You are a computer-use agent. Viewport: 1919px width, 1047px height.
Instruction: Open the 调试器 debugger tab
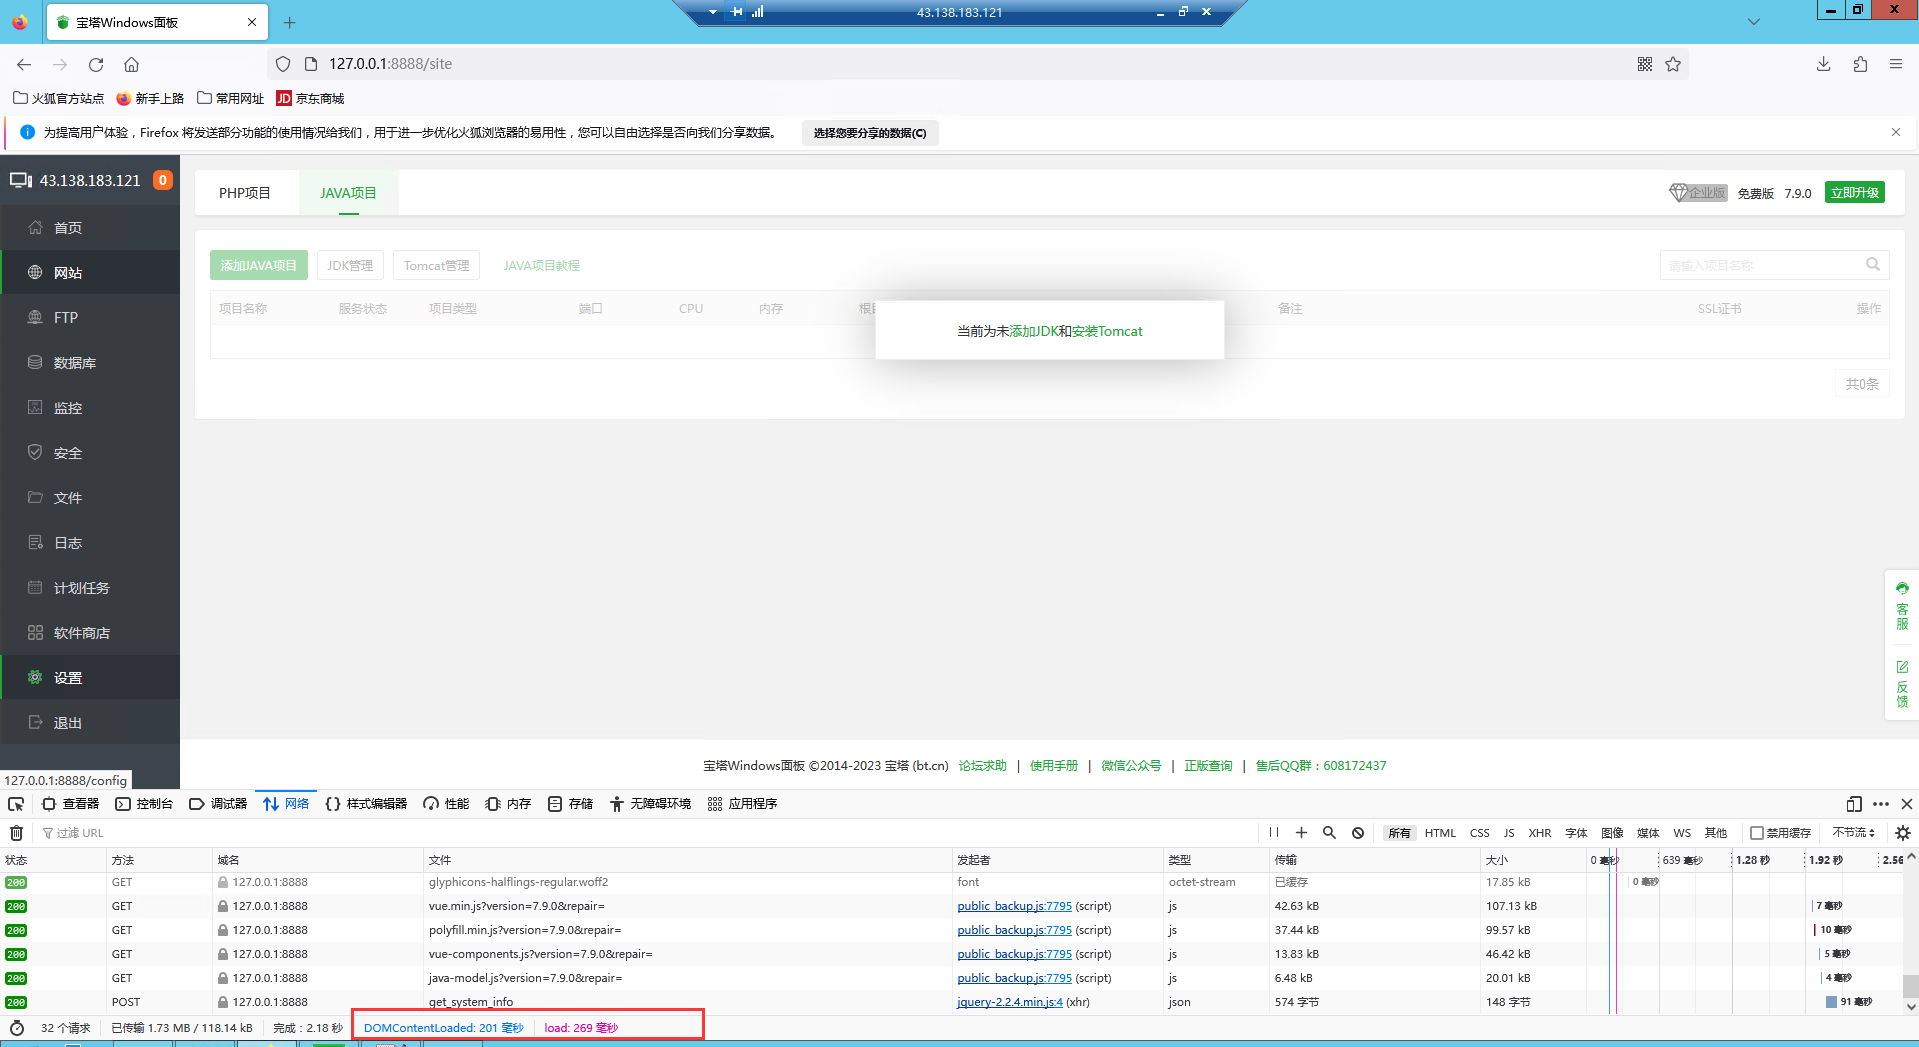218,804
